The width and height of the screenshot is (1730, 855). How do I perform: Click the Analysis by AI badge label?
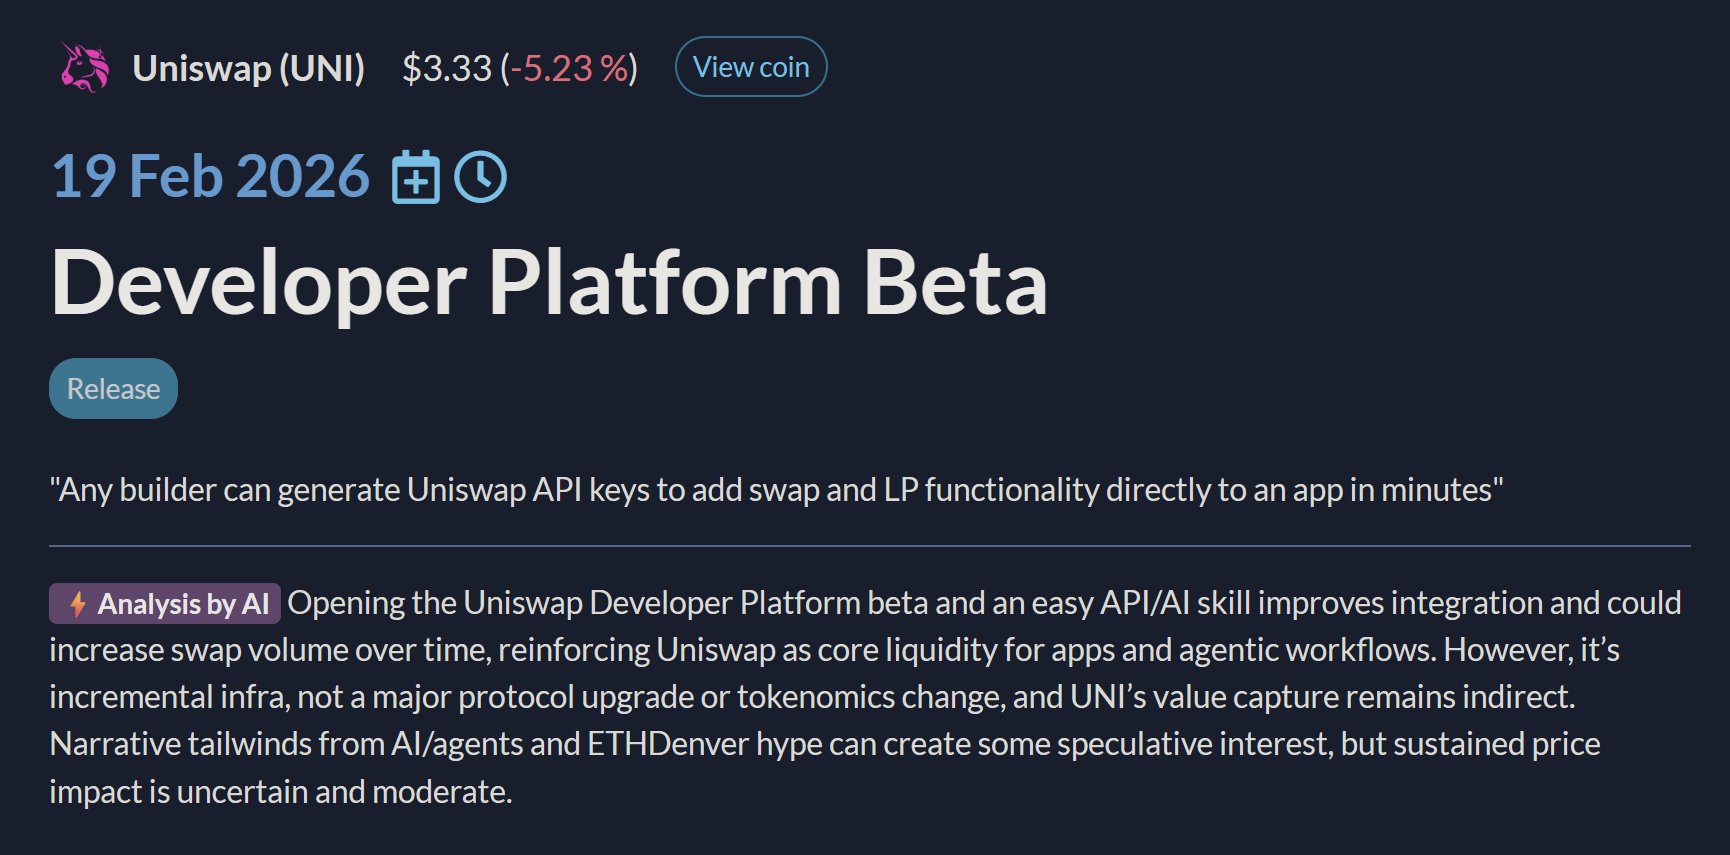tap(183, 604)
